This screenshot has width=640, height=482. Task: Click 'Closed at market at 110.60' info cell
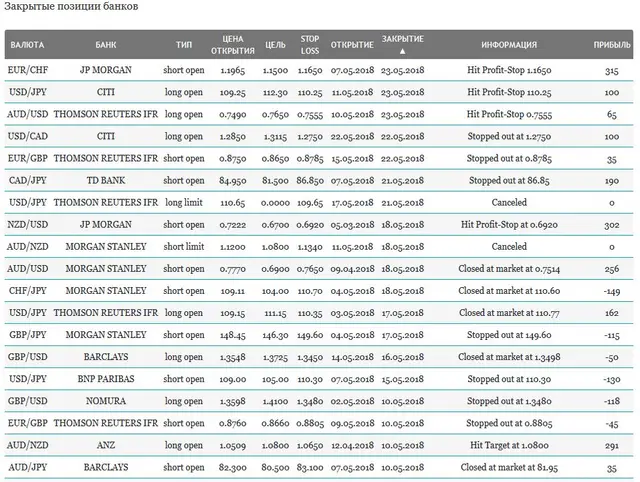point(509,291)
